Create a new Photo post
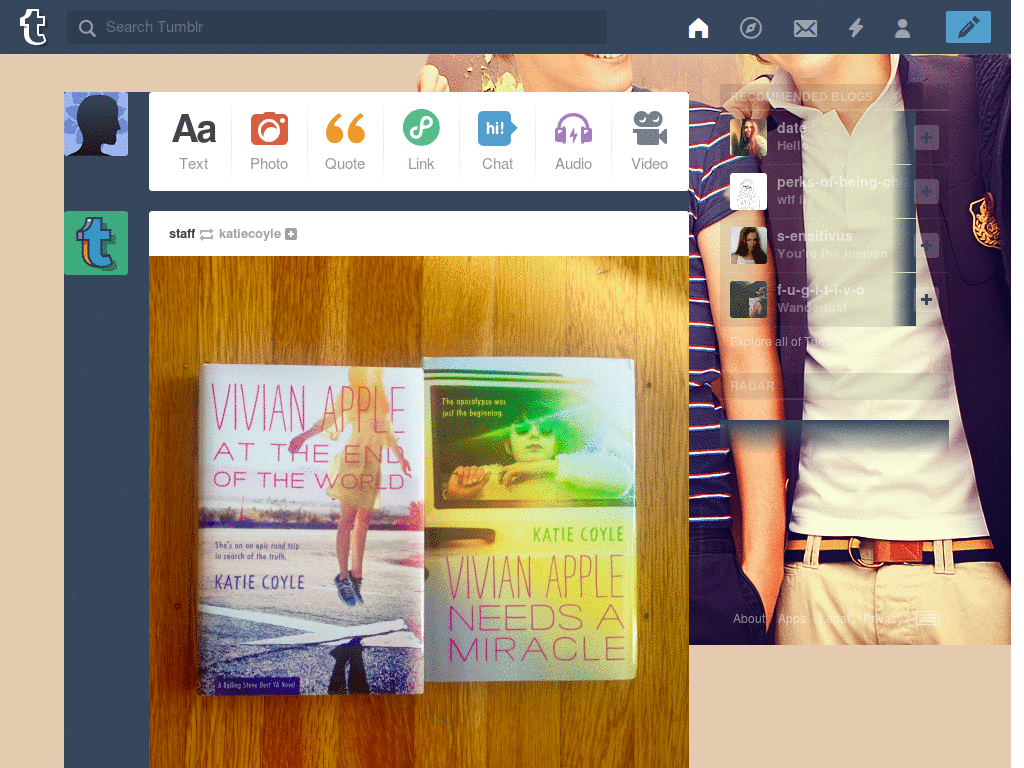Screen dimensions: 1024x768 click(x=269, y=141)
